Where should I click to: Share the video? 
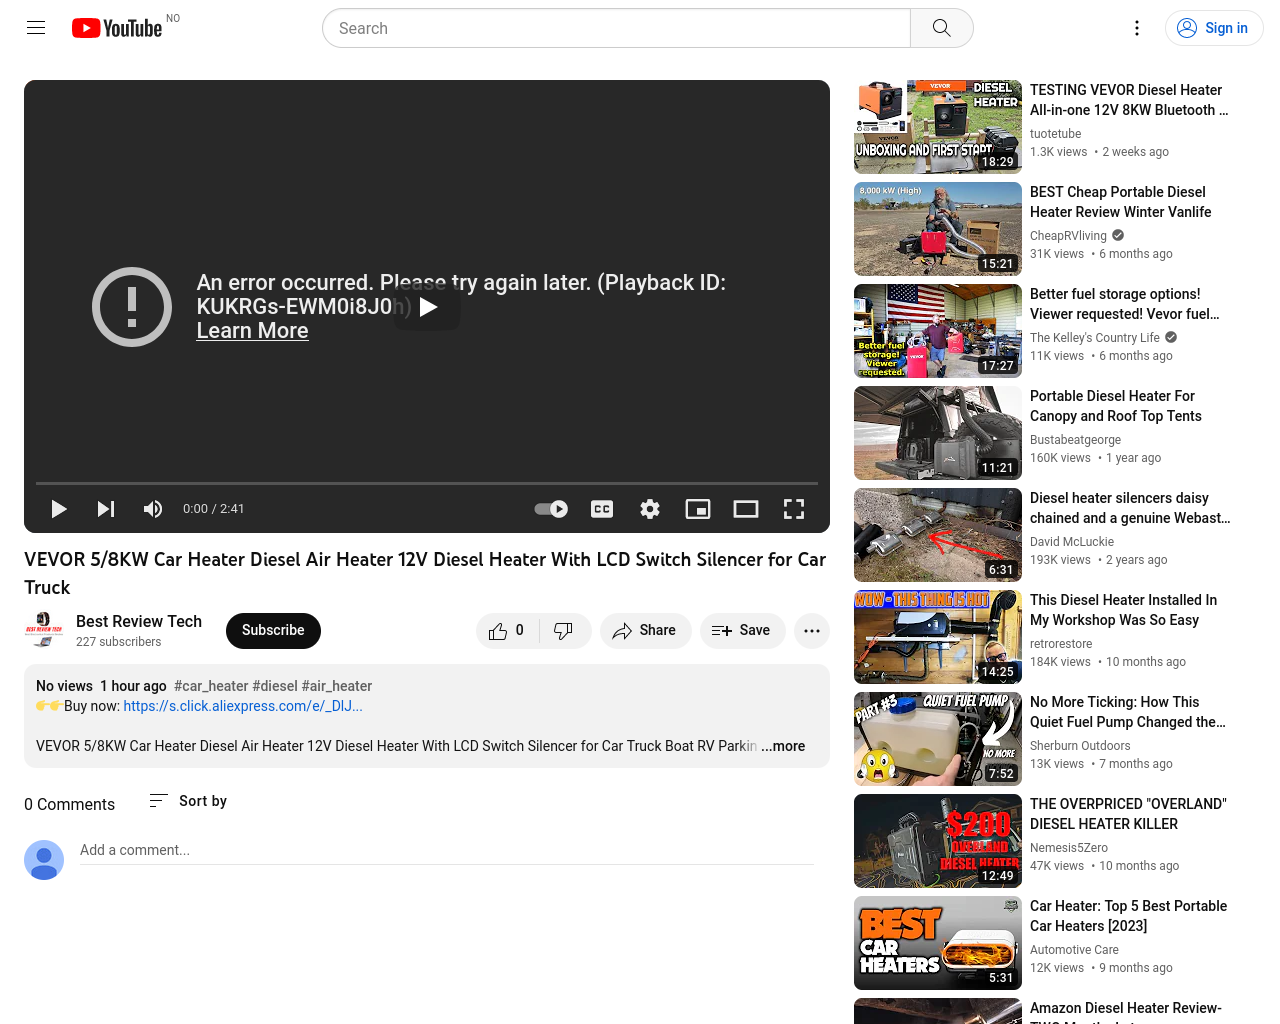pos(646,630)
